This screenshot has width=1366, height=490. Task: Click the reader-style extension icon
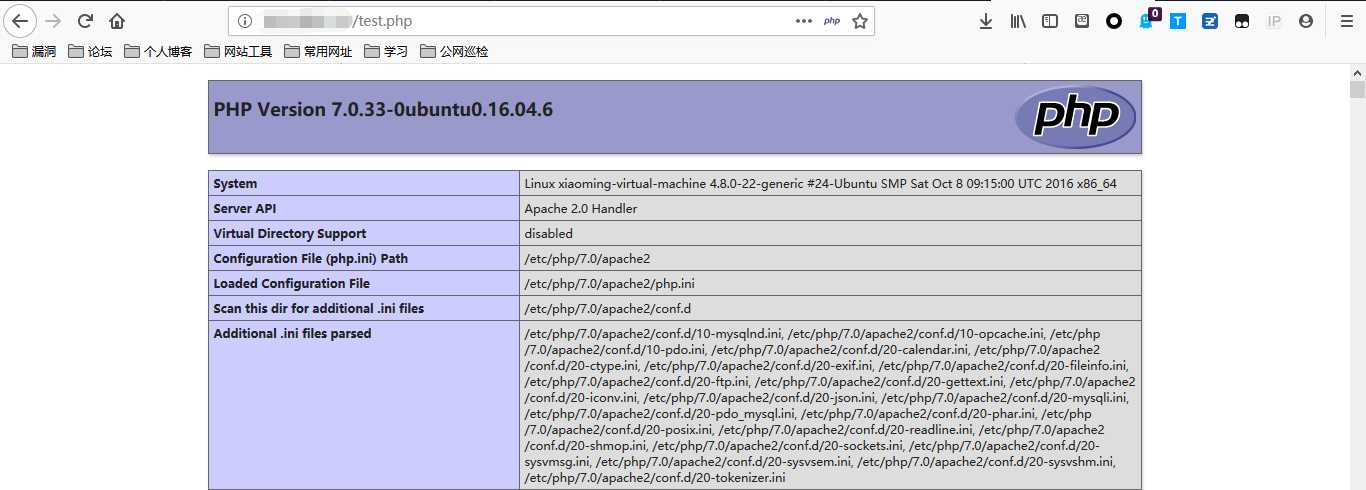(x=1082, y=21)
